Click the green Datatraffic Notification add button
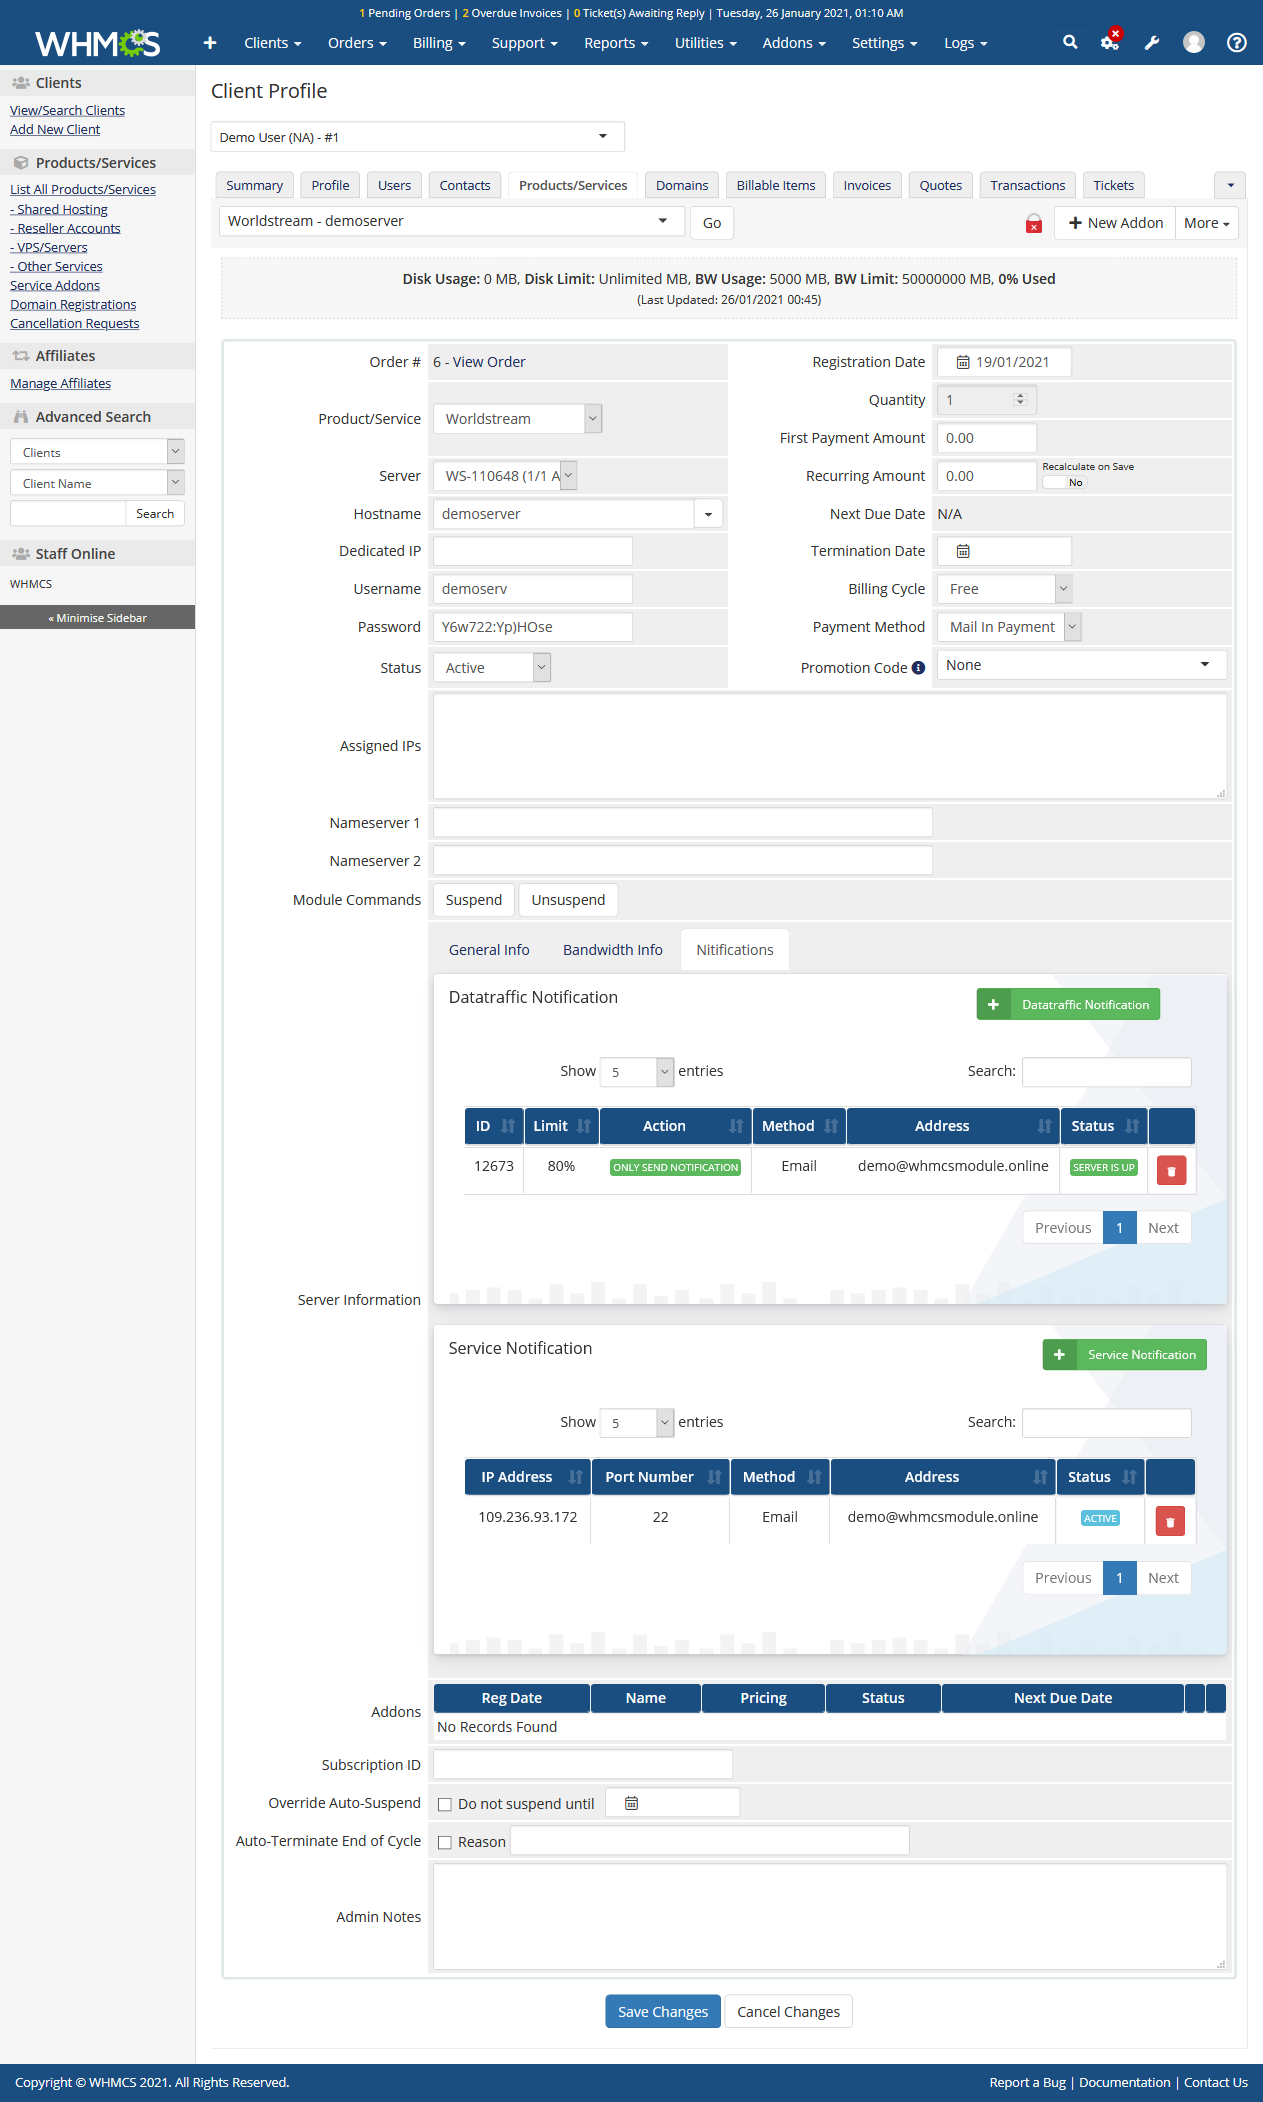1263x2102 pixels. (x=1068, y=1005)
